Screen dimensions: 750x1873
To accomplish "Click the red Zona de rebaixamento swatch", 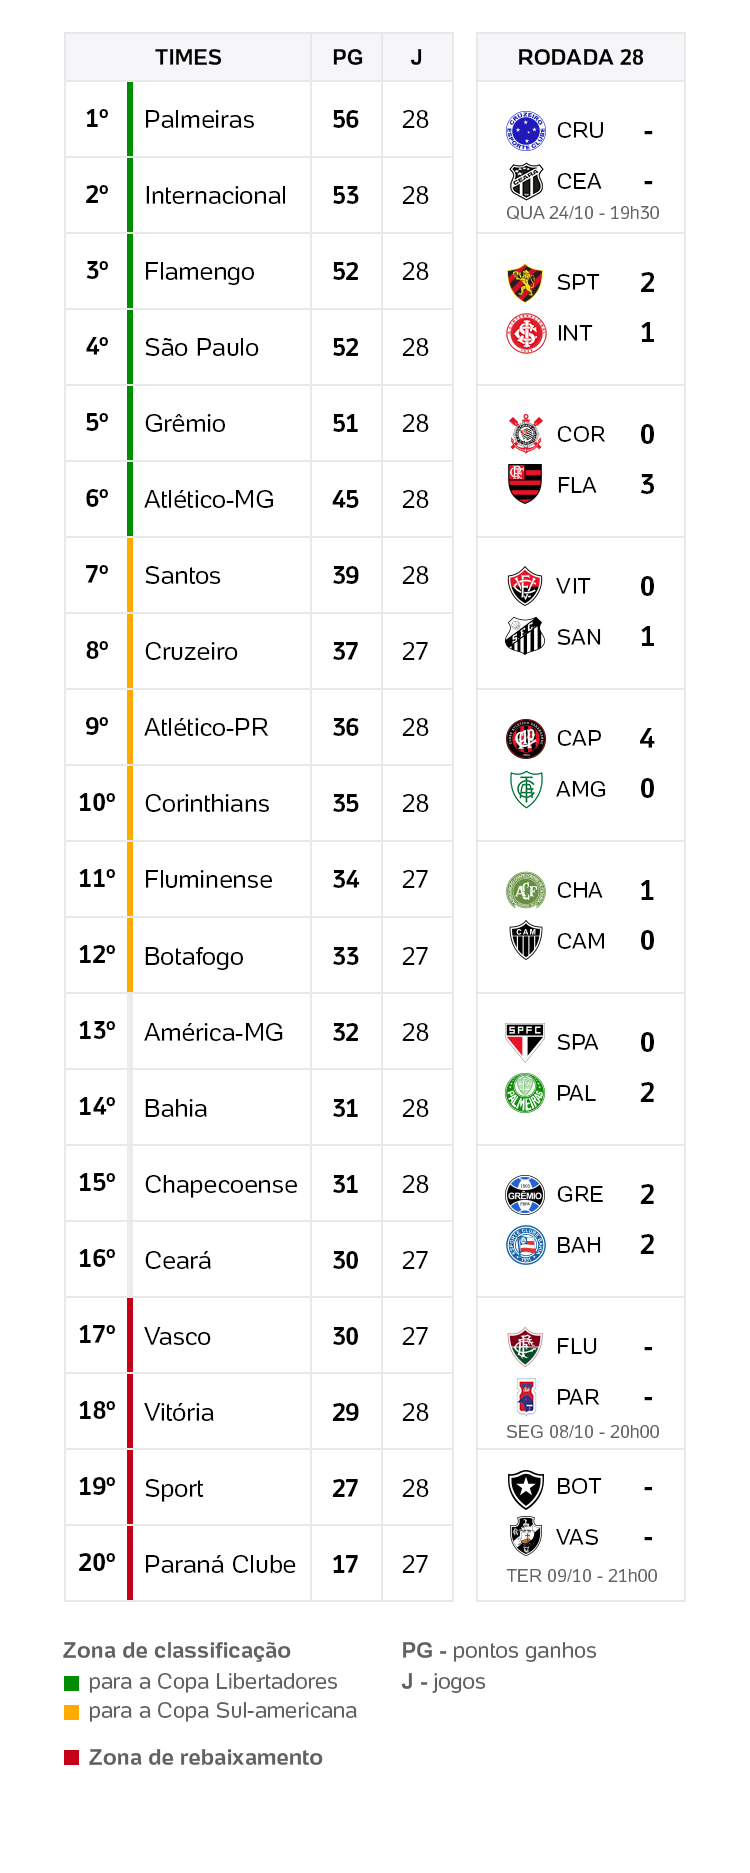I will (71, 1758).
